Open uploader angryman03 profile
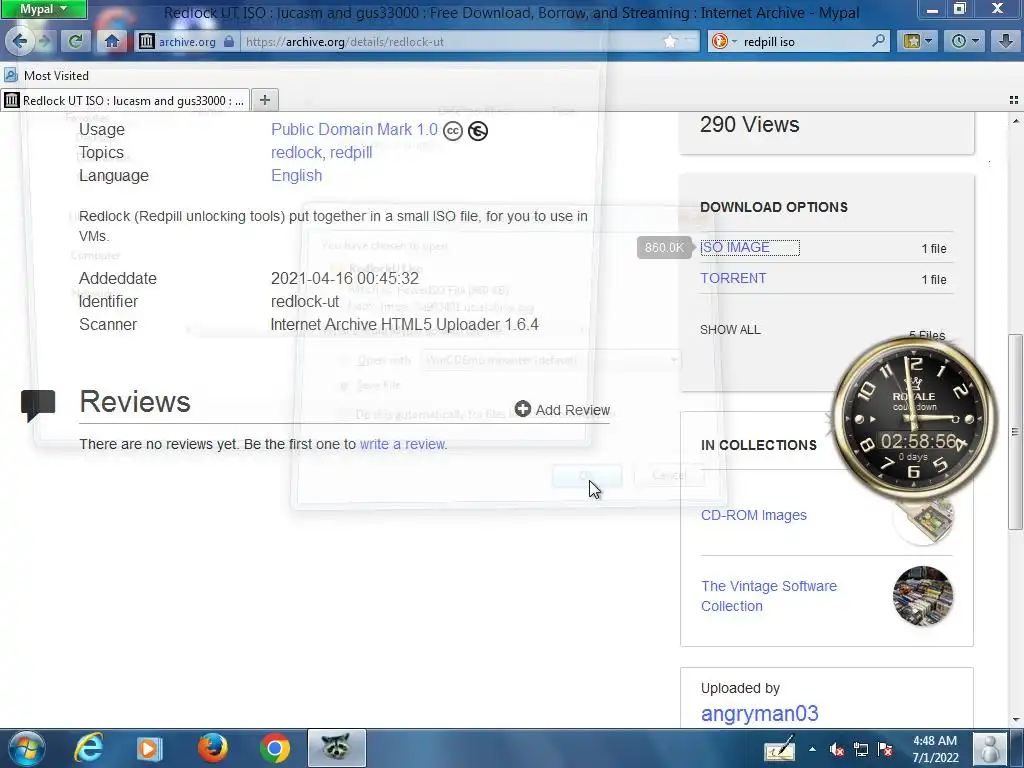The image size is (1024, 768). point(760,714)
